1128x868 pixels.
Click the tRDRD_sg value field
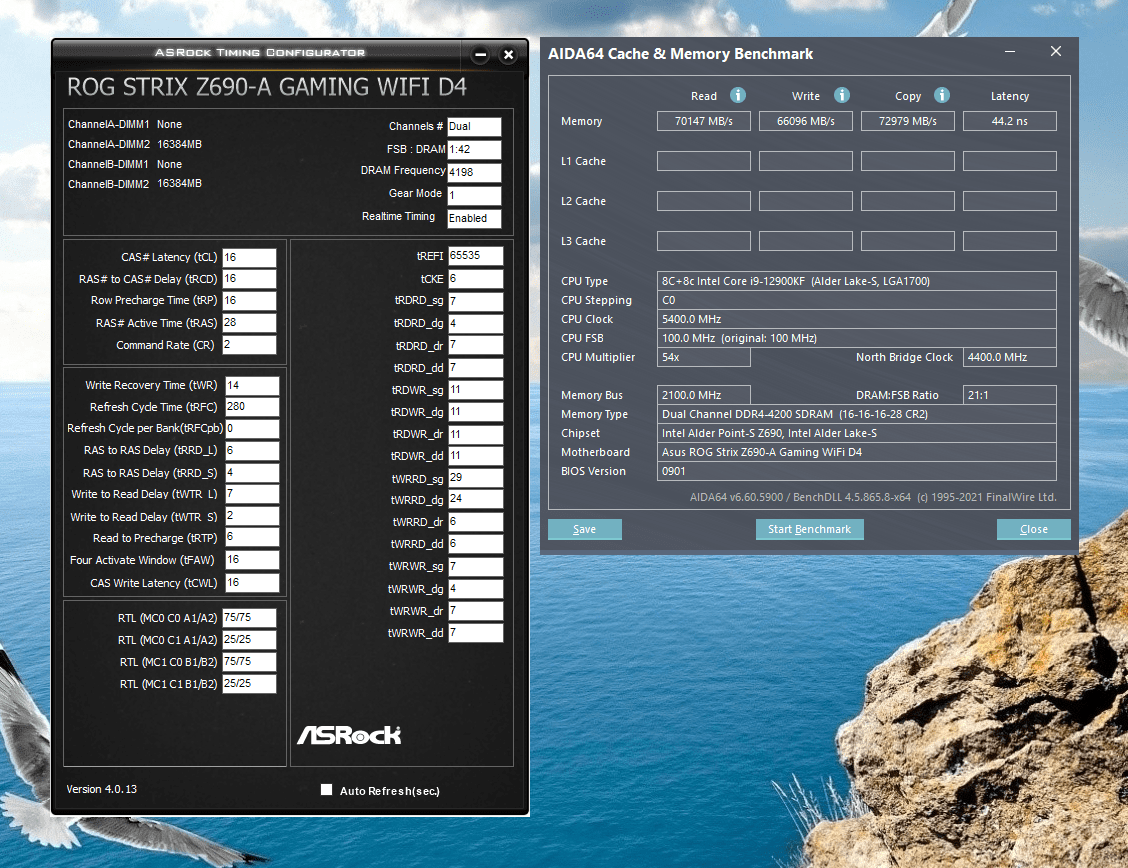click(x=476, y=301)
